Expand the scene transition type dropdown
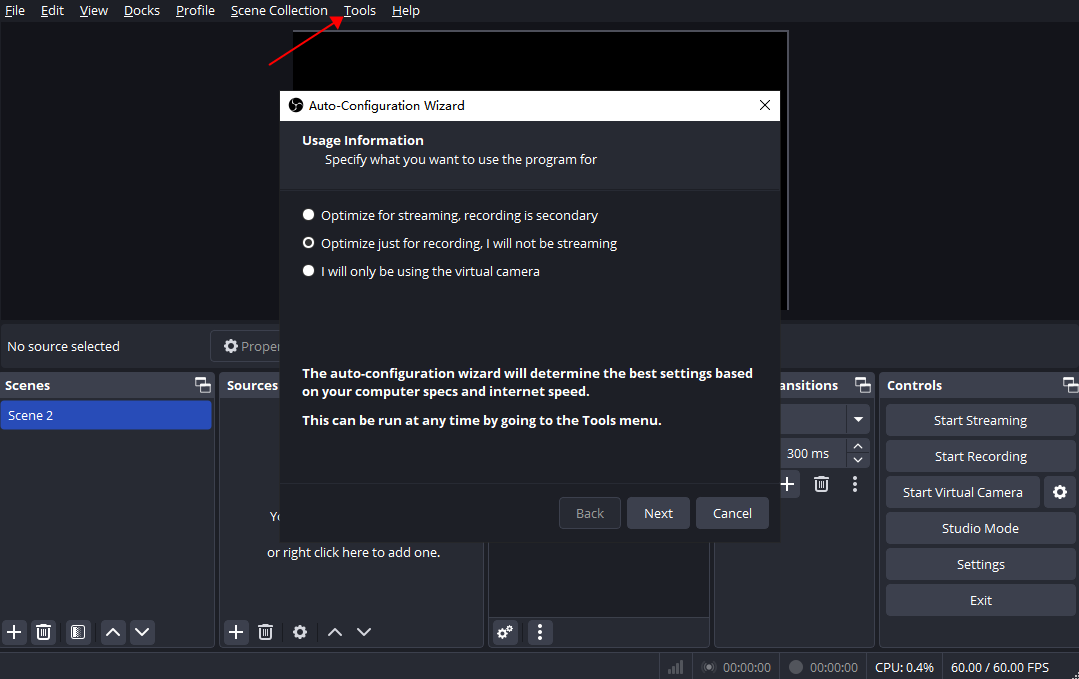 pyautogui.click(x=858, y=419)
